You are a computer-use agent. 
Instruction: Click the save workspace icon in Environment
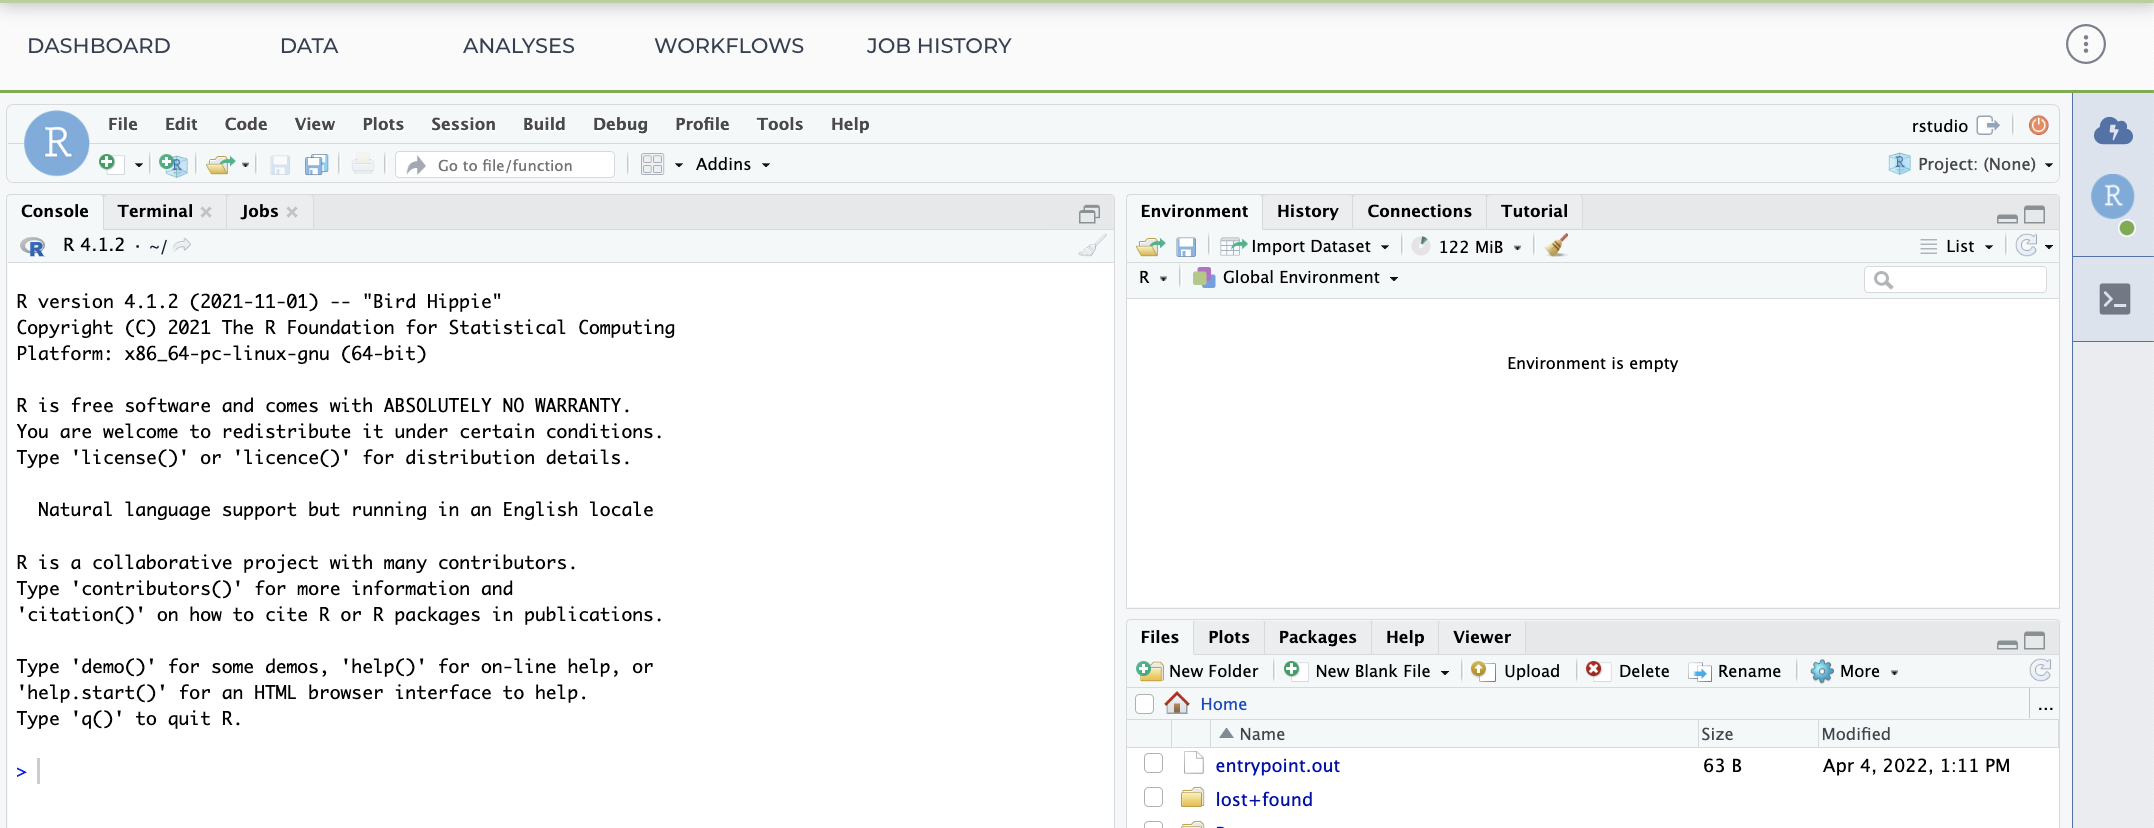pos(1186,246)
